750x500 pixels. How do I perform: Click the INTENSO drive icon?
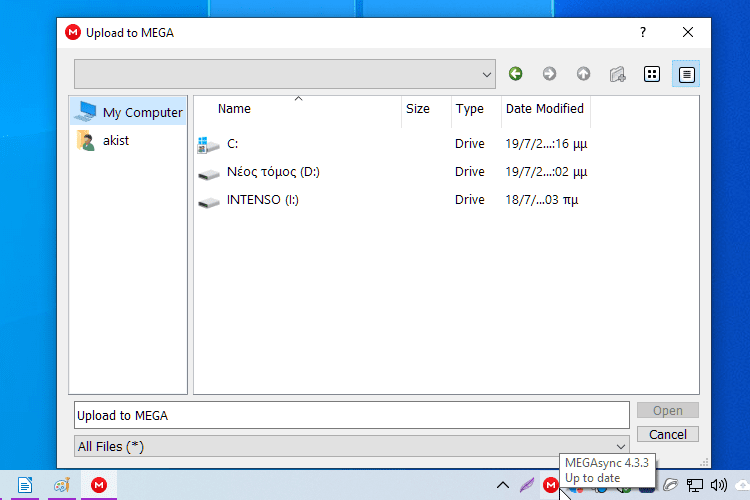pos(209,202)
